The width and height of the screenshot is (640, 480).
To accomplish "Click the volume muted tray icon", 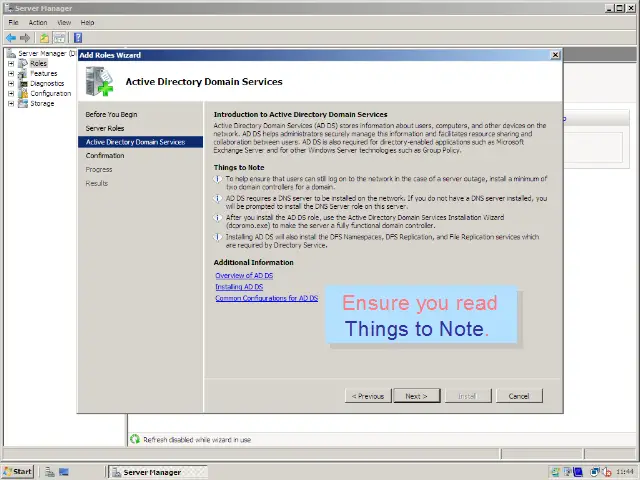I will pos(607,472).
